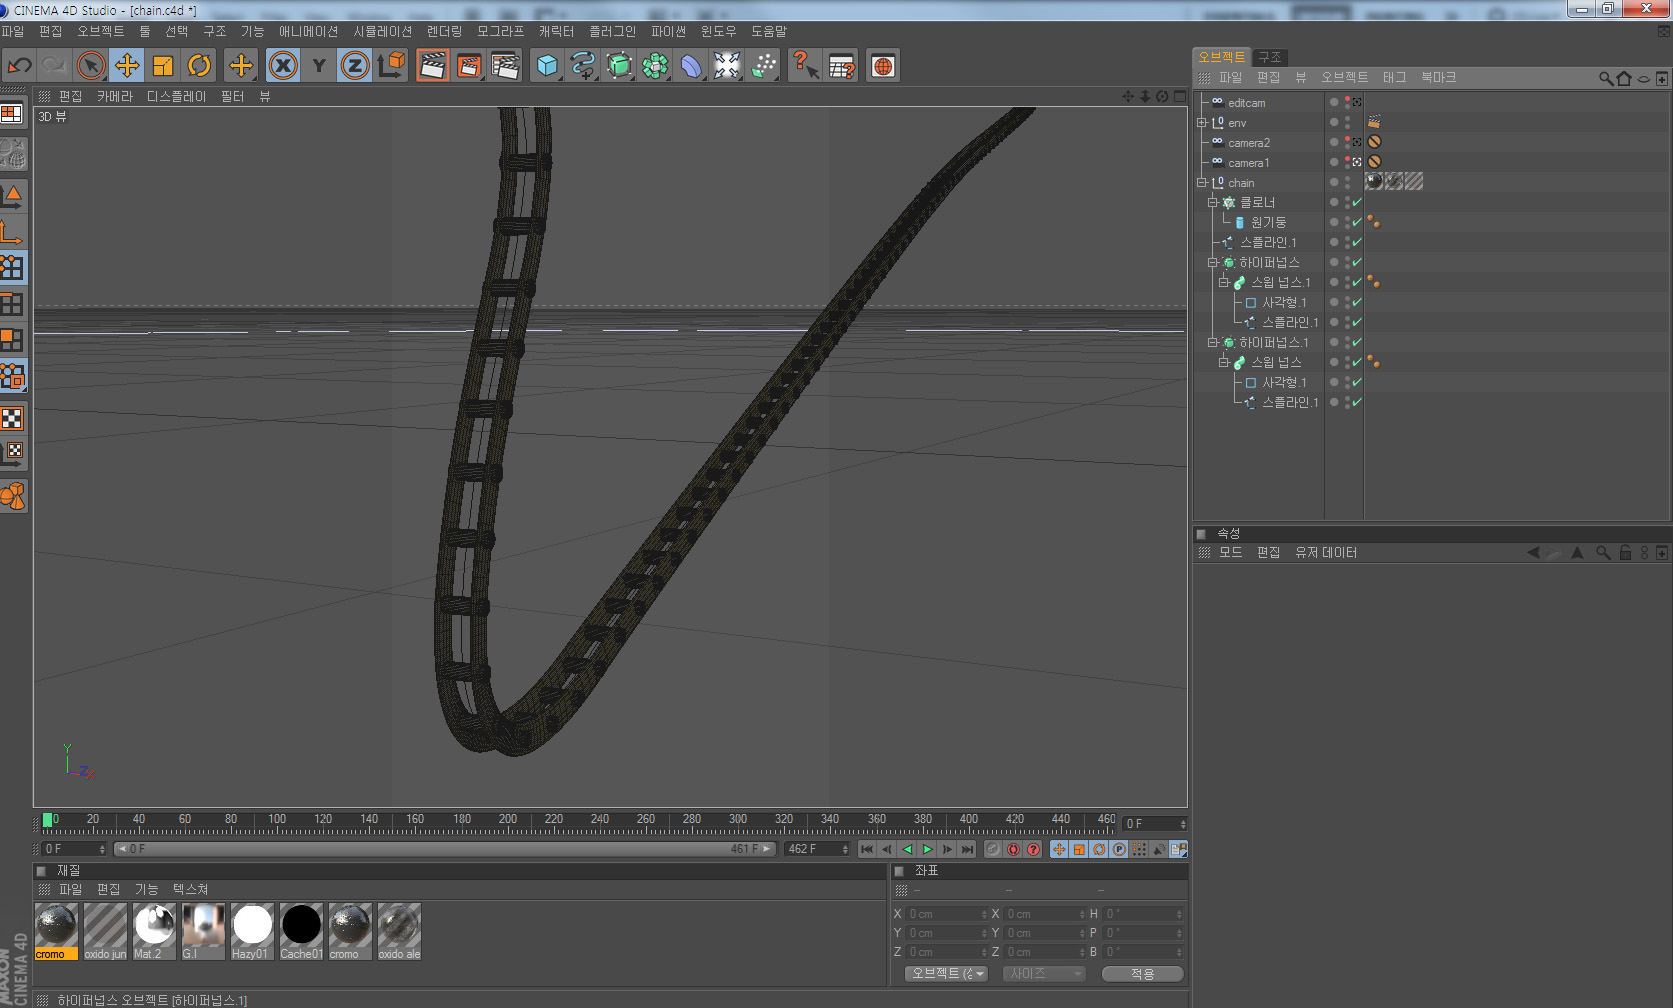Open the 오브젝트 coordinate mode dropdown
The image size is (1673, 1008).
(x=947, y=973)
